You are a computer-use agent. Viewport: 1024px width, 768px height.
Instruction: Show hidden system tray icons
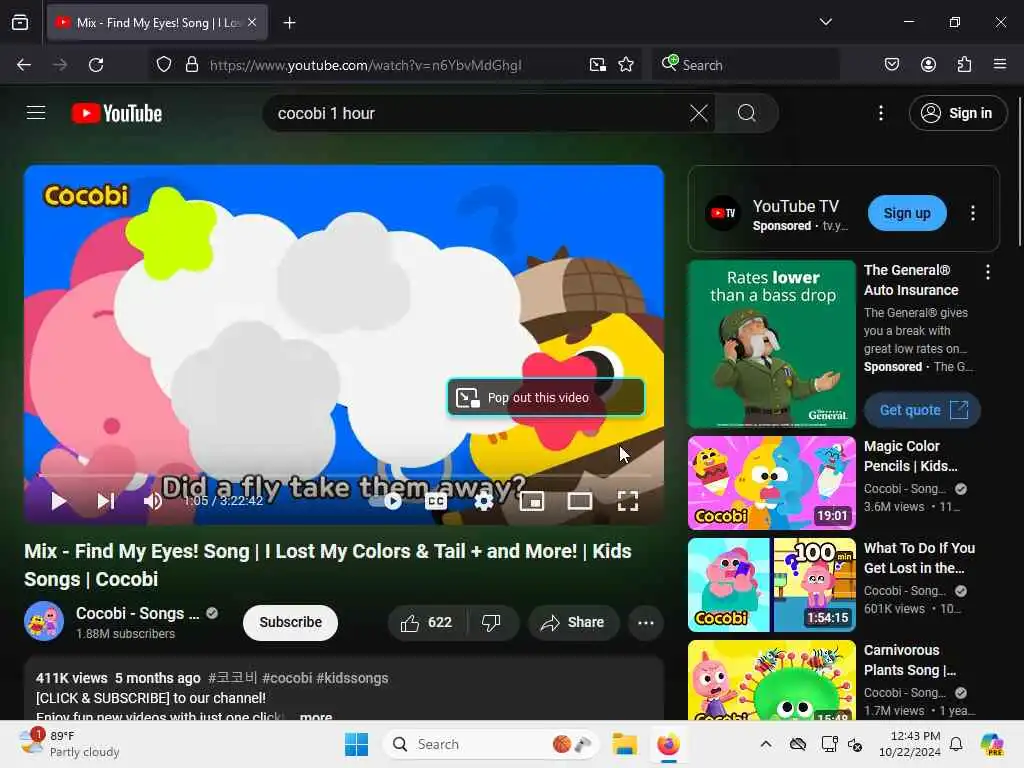[x=766, y=744]
